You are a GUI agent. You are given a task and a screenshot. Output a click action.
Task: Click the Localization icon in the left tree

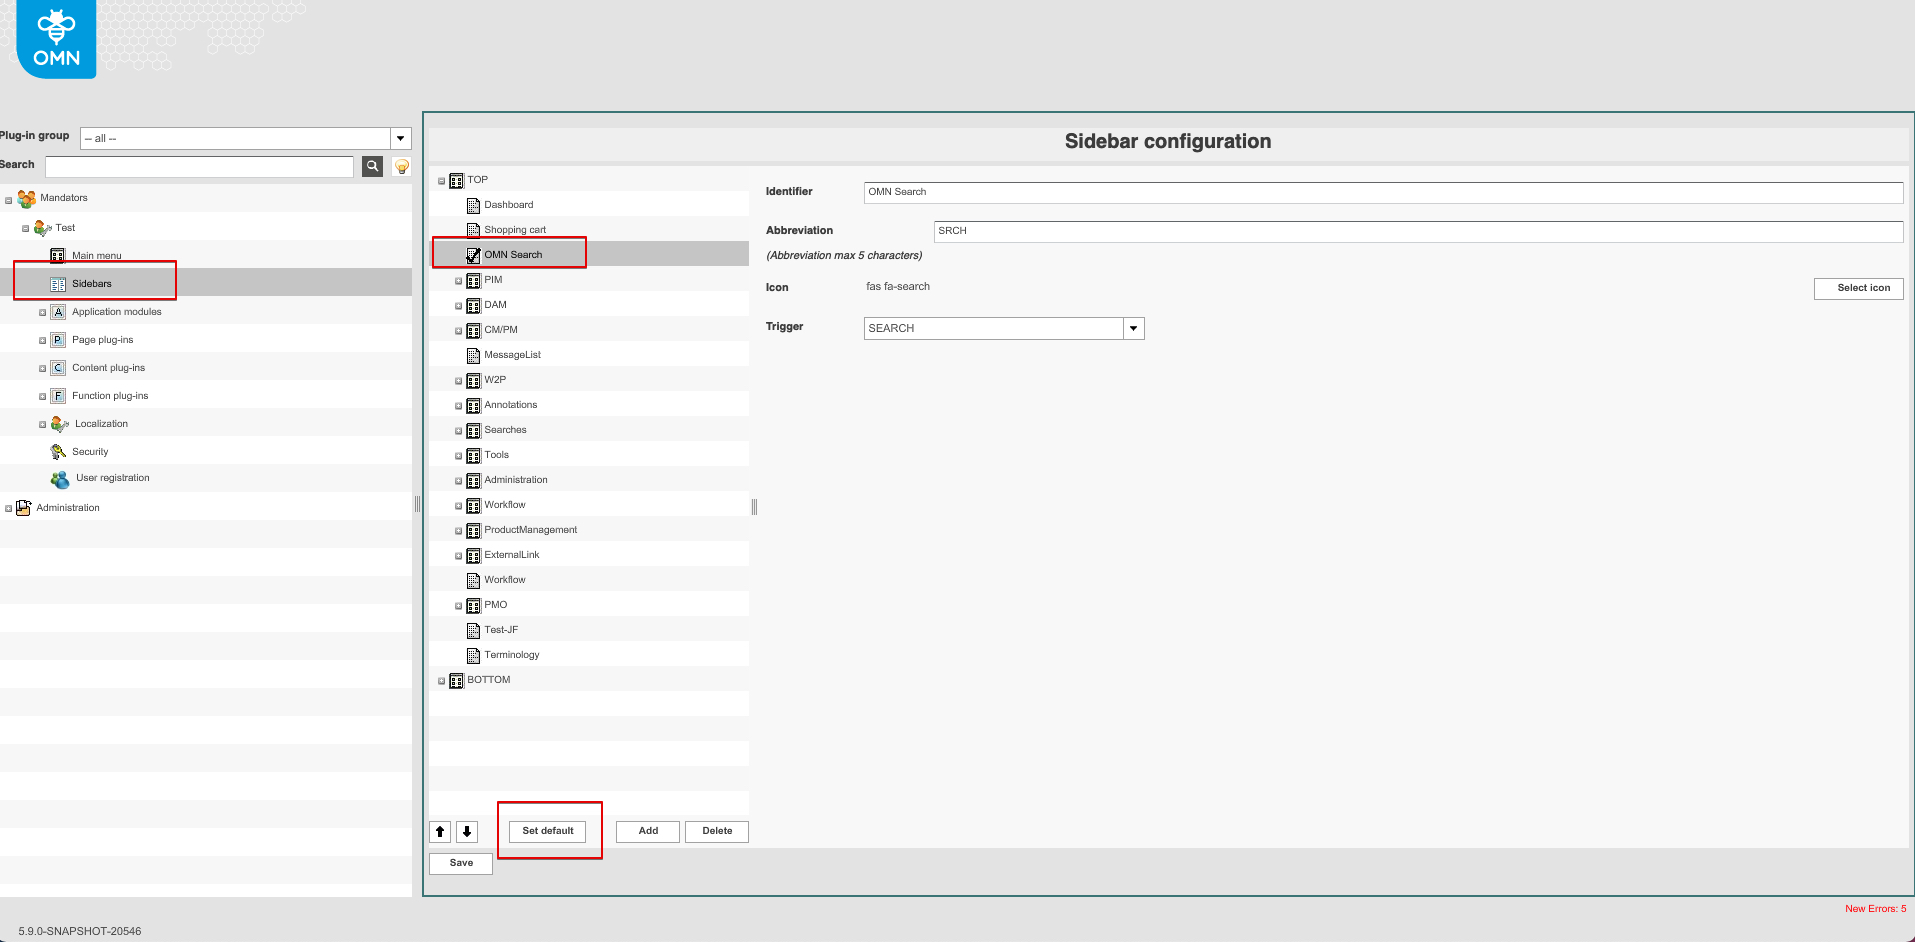[60, 423]
